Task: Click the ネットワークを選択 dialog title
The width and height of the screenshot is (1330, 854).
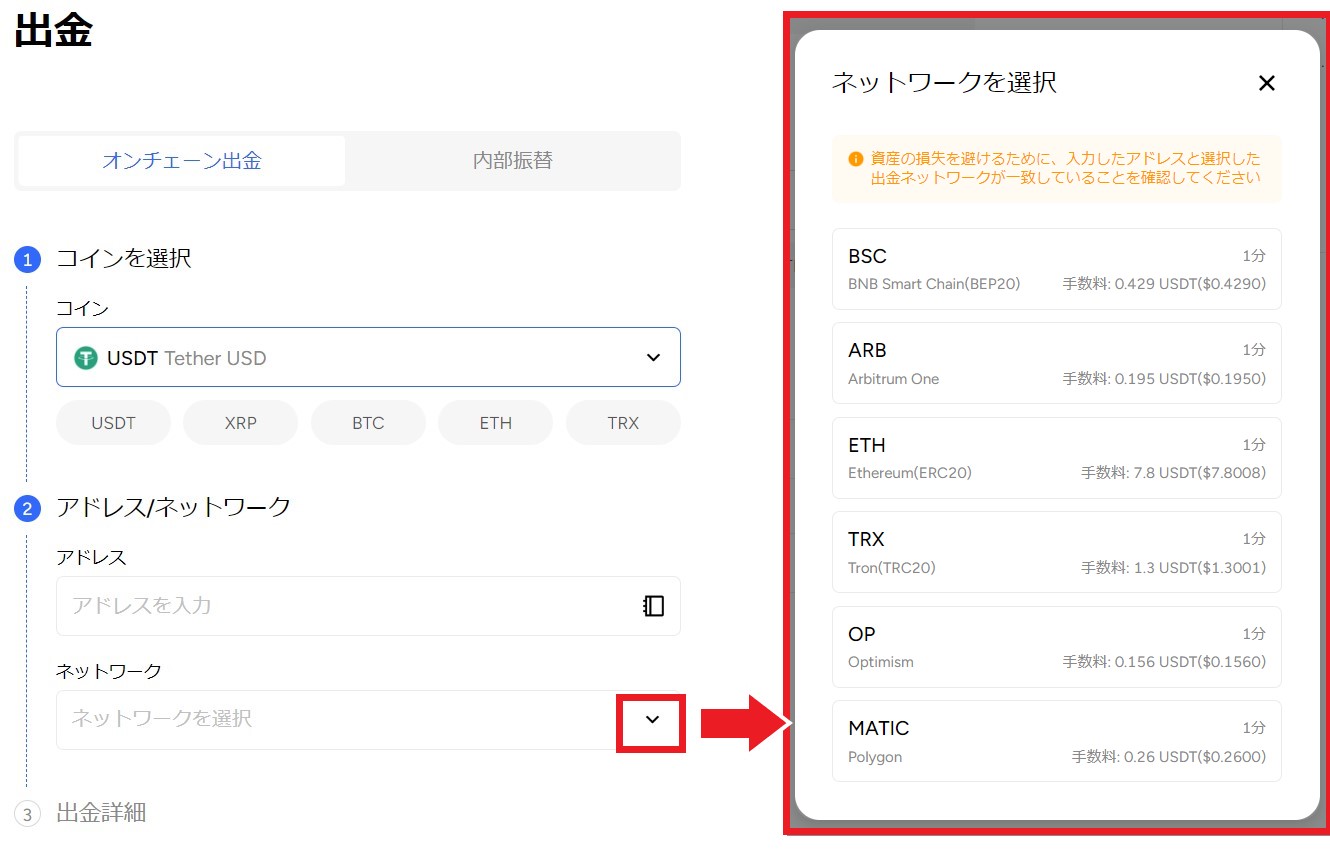Action: (x=944, y=82)
